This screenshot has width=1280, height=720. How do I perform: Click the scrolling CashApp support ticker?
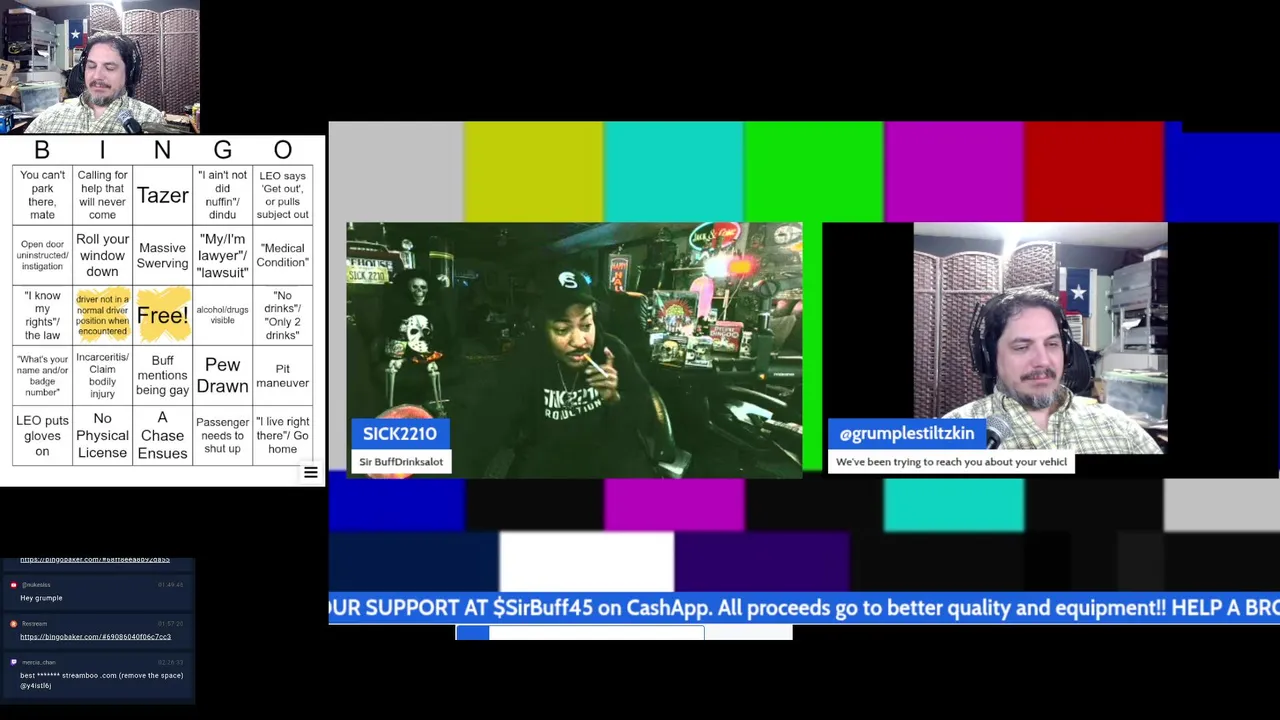coord(804,608)
